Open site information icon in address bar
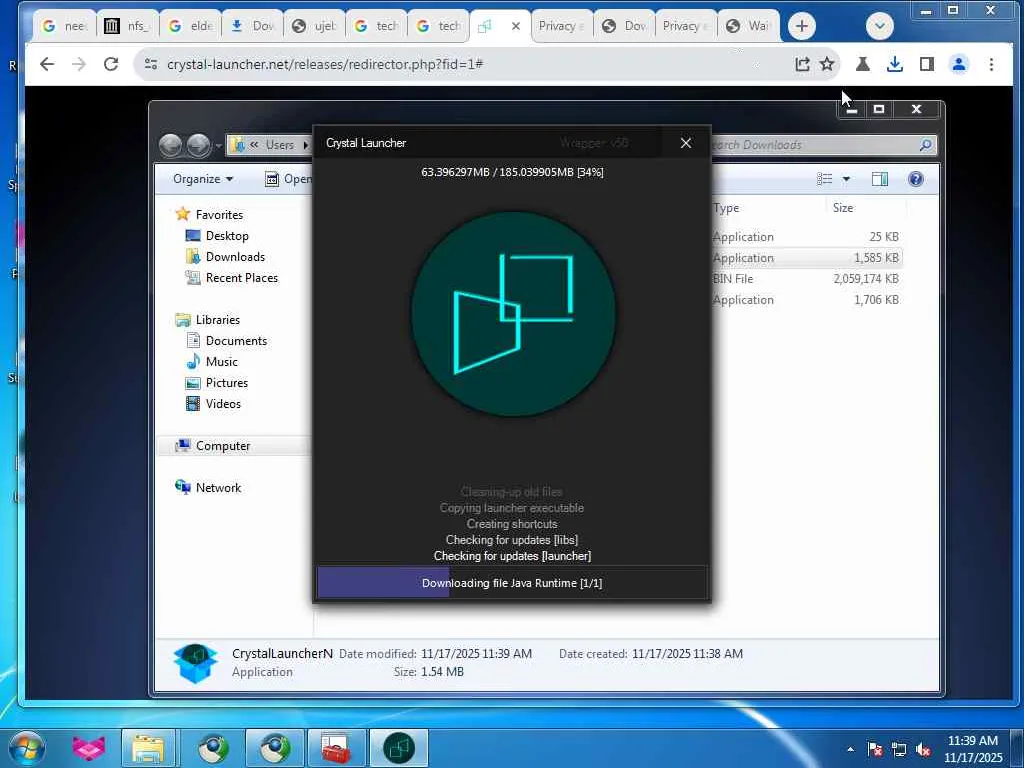This screenshot has width=1024, height=768. tap(151, 64)
